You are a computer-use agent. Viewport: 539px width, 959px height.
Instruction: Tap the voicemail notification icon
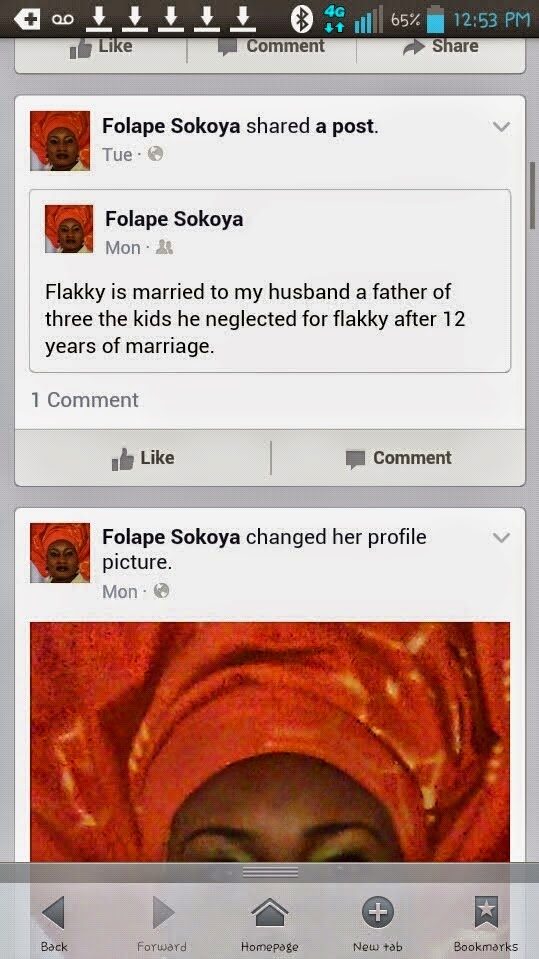[62, 20]
